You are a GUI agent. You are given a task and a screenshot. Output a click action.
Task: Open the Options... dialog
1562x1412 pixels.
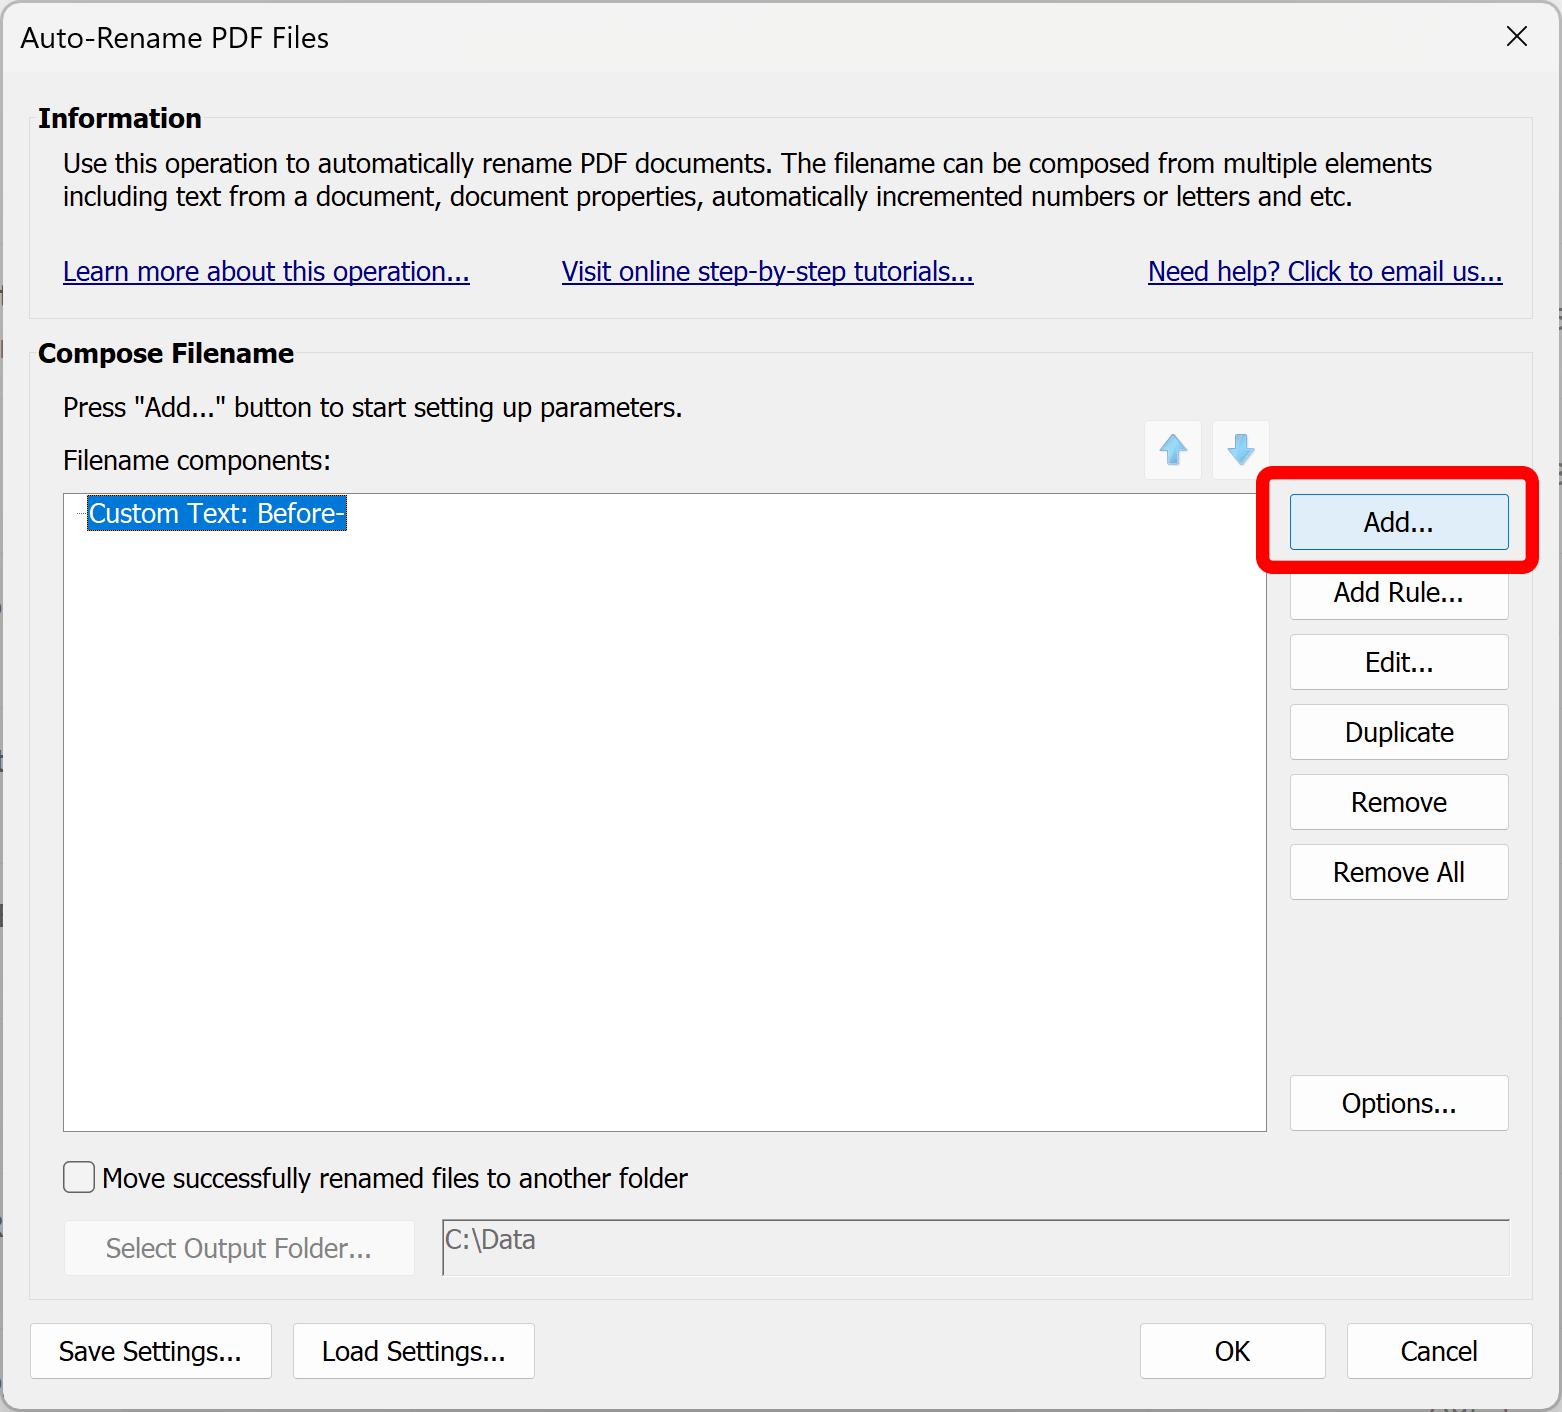coord(1399,1103)
